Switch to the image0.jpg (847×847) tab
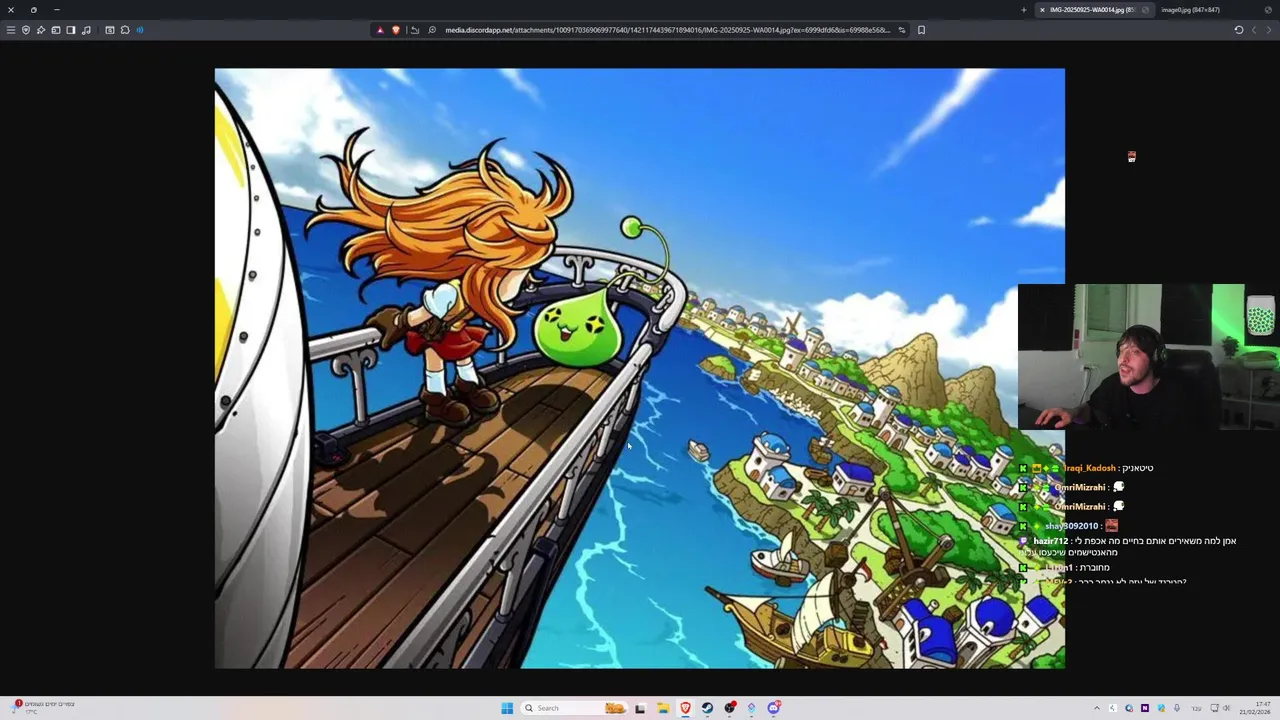Image resolution: width=1280 pixels, height=720 pixels. pyautogui.click(x=1190, y=10)
